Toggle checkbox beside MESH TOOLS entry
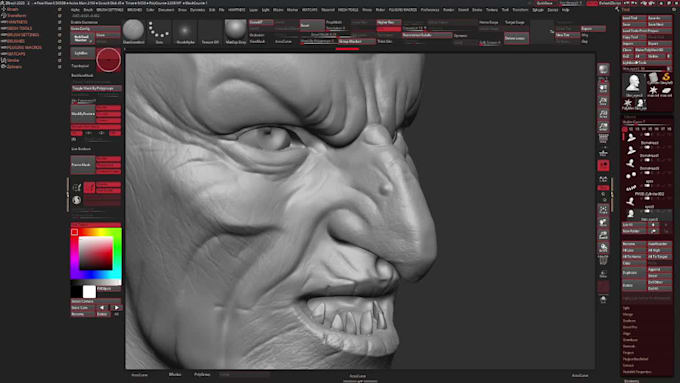 point(59,28)
